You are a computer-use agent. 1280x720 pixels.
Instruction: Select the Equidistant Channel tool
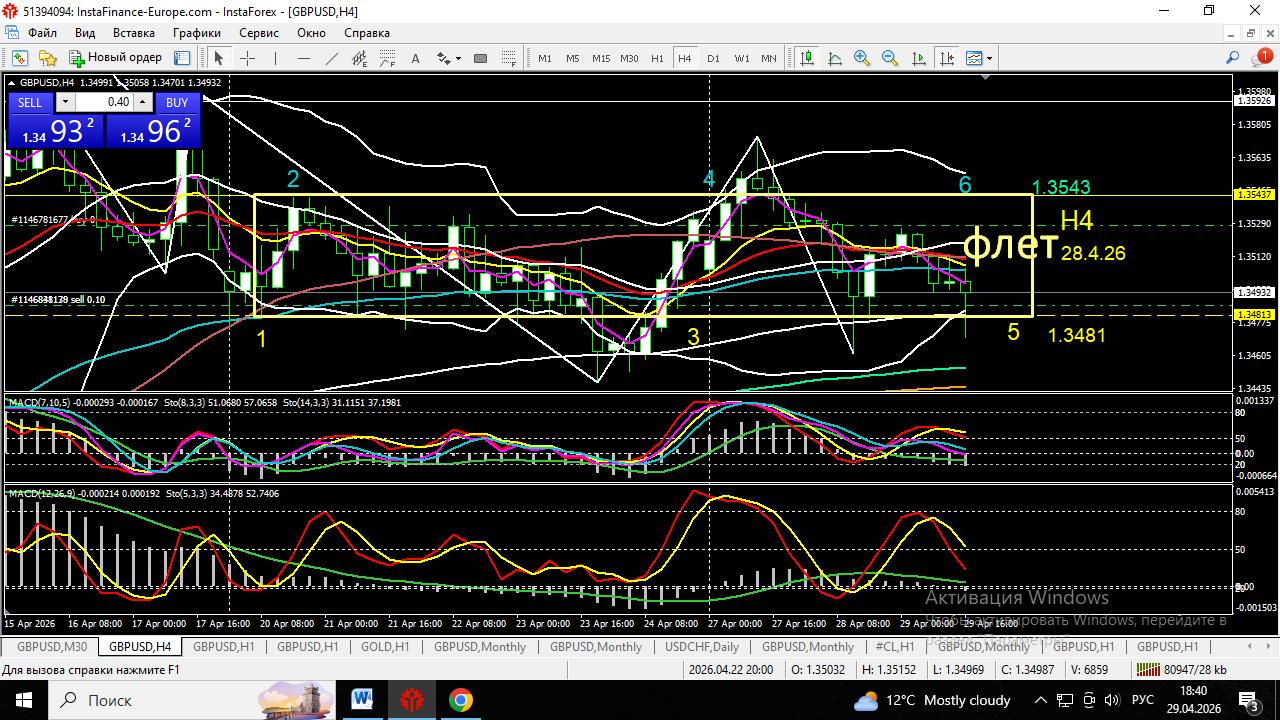(360, 58)
